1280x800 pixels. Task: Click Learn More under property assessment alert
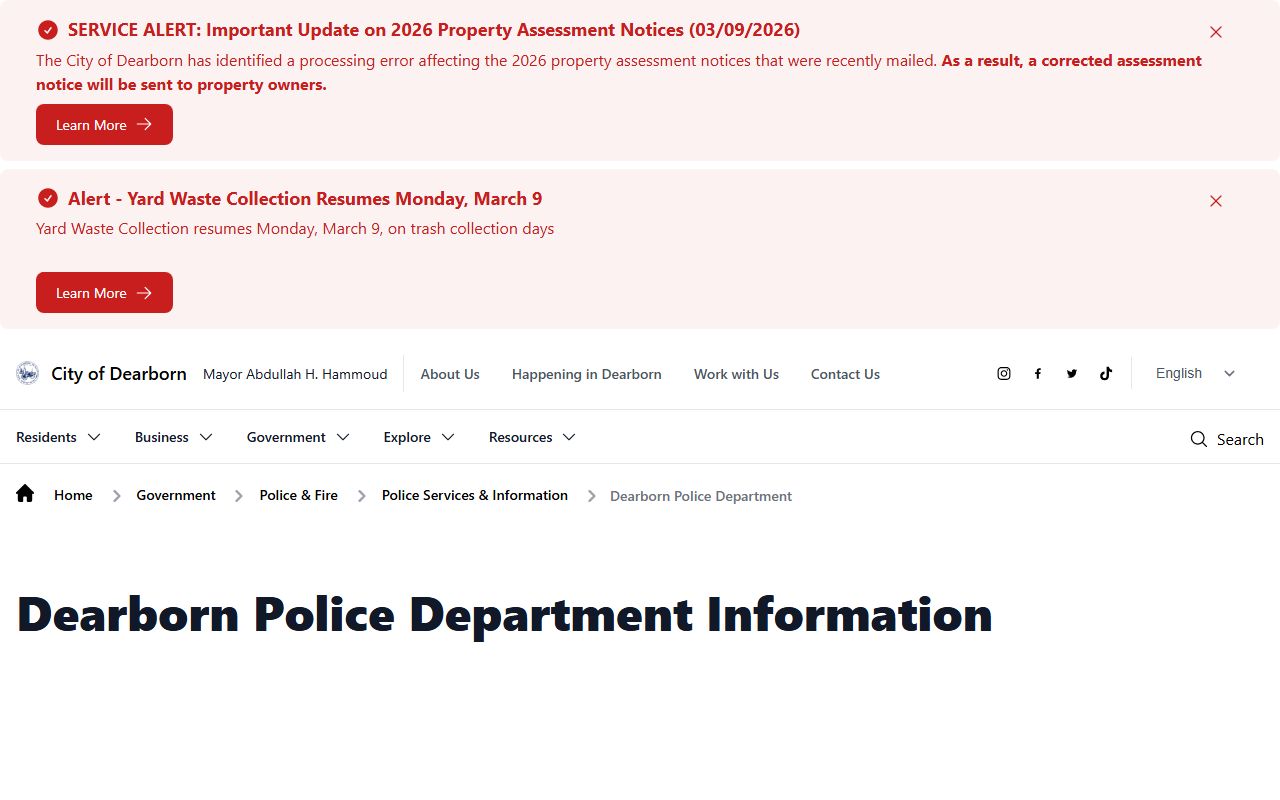pyautogui.click(x=104, y=125)
